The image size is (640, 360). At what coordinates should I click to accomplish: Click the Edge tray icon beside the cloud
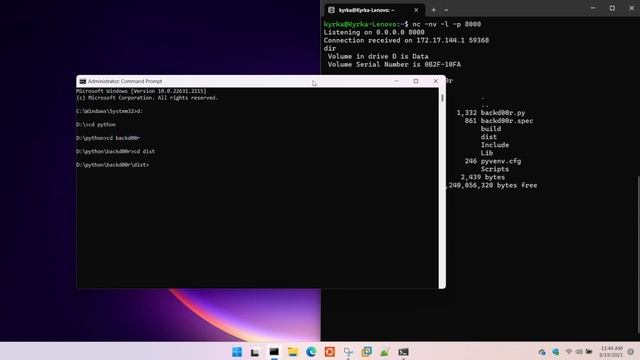tap(556, 352)
